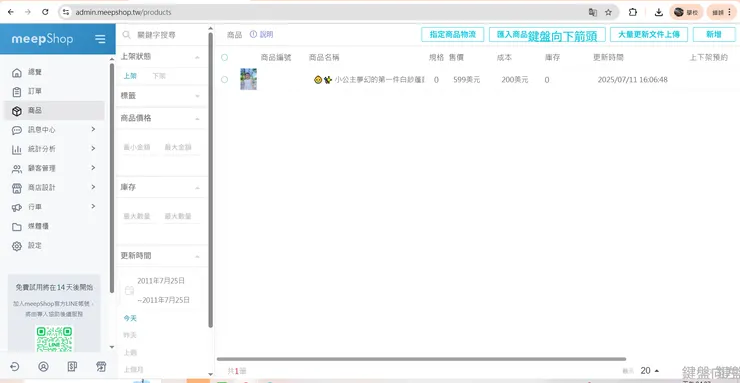
Task: Choose the 下架 status filter
Action: [159, 76]
